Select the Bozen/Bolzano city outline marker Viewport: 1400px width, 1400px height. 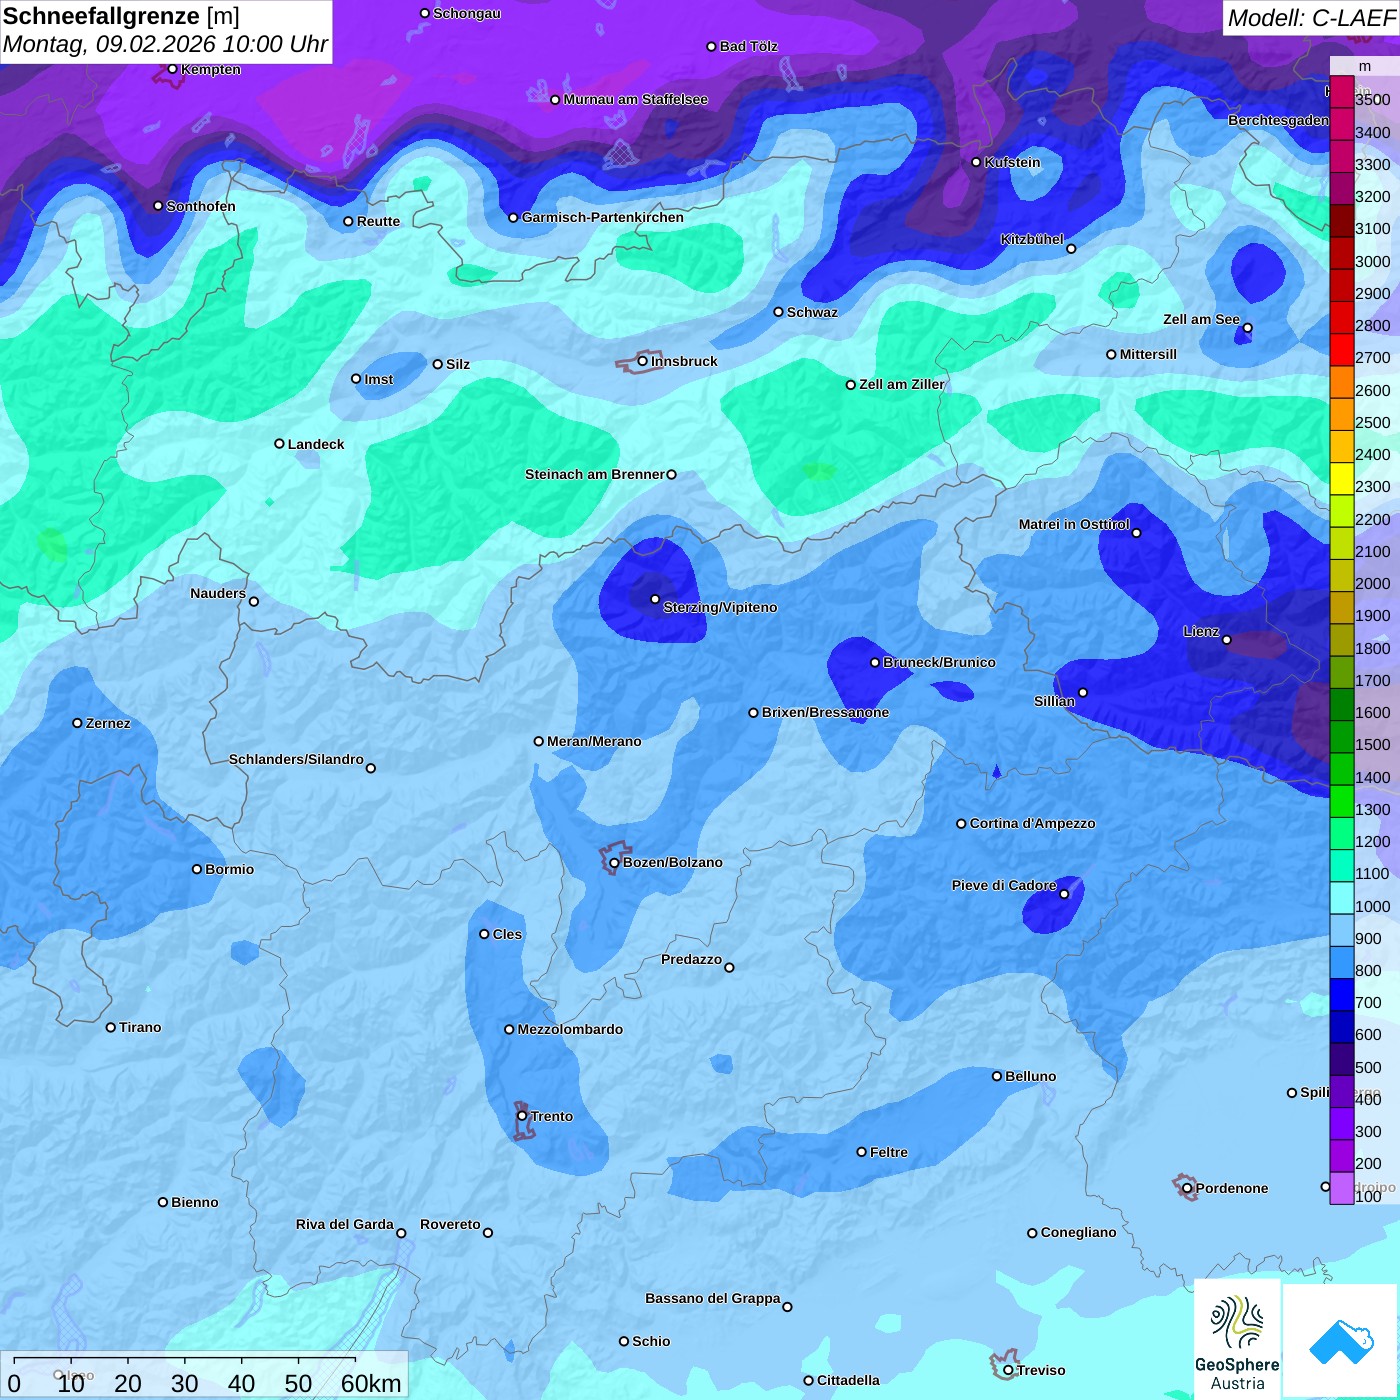tap(614, 858)
